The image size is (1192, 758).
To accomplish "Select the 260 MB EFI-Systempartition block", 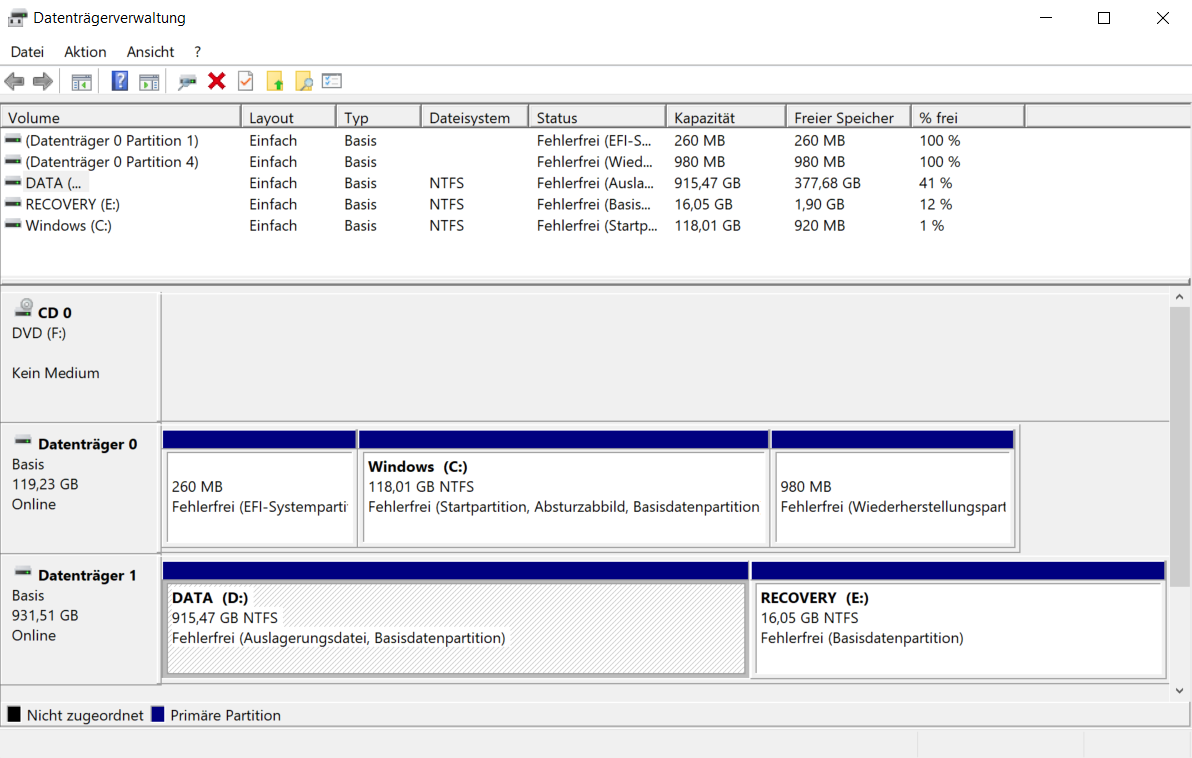I will pyautogui.click(x=259, y=489).
